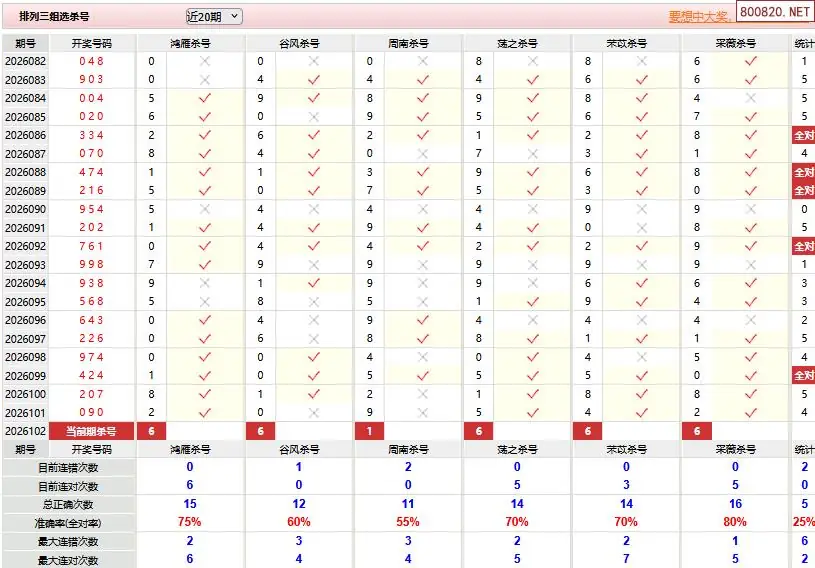Click the top 开奖号码 column header

pyautogui.click(x=91, y=43)
